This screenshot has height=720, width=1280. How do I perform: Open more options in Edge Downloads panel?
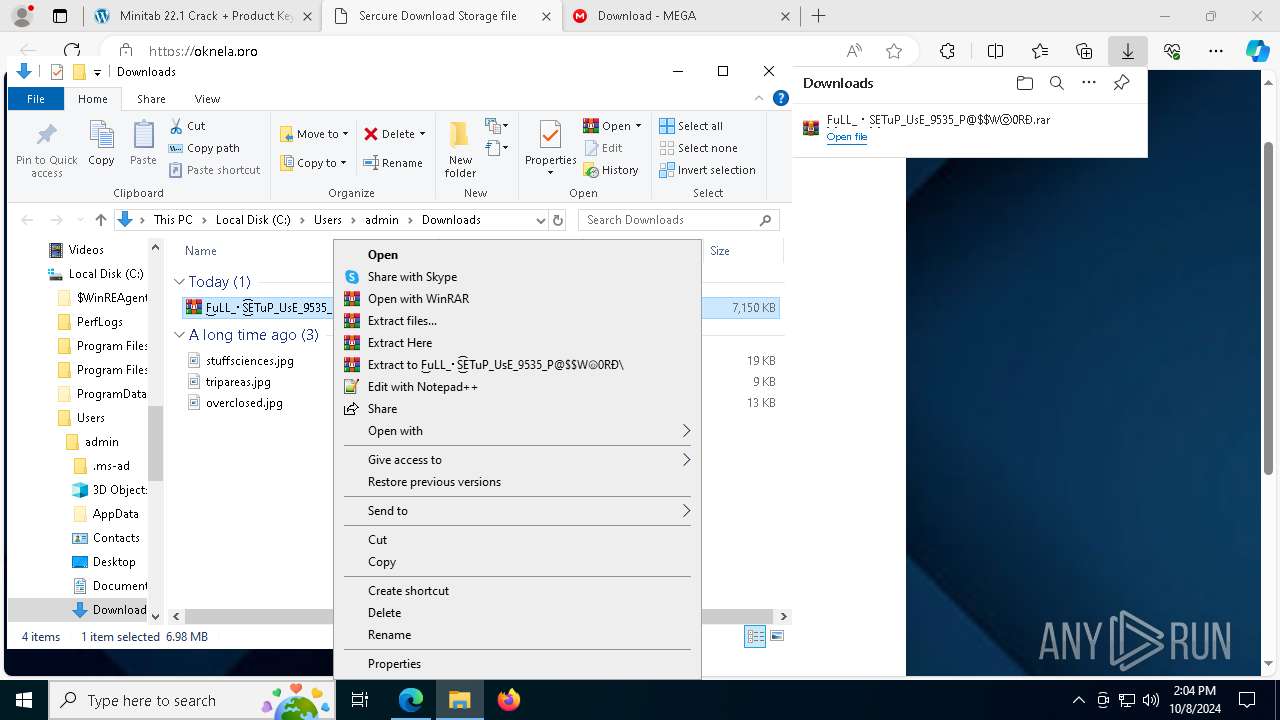(1089, 83)
